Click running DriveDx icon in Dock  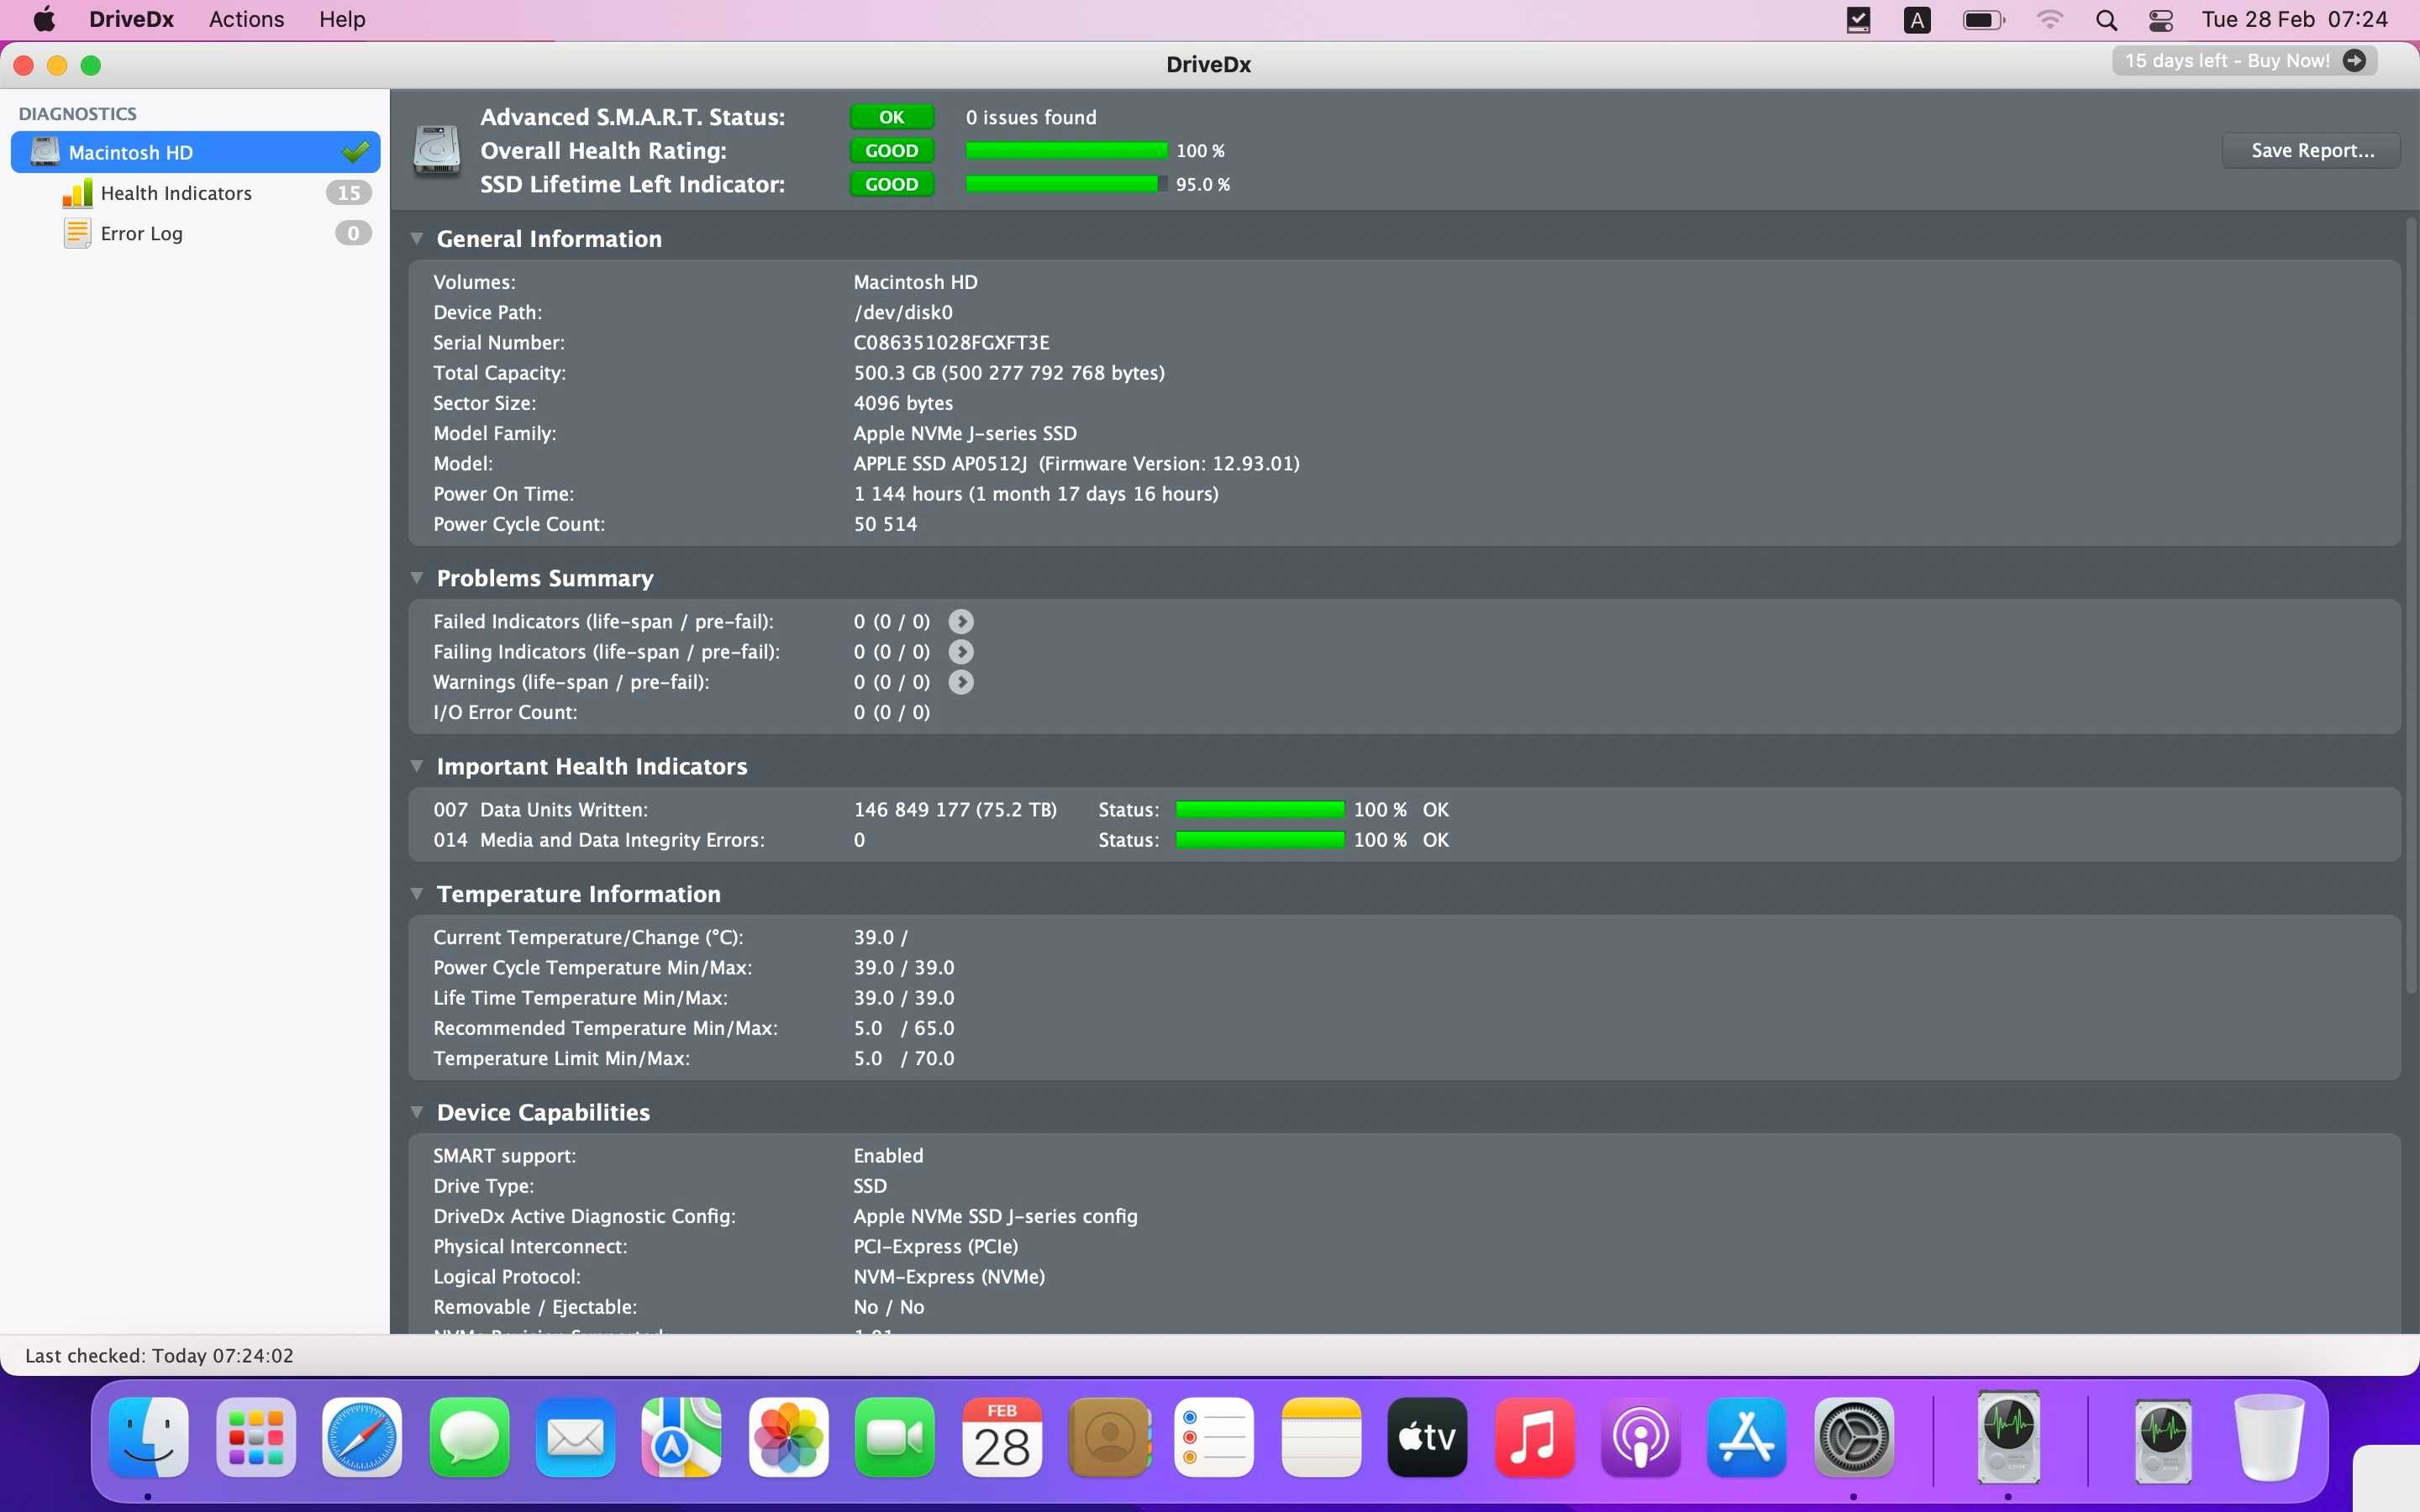point(2008,1437)
